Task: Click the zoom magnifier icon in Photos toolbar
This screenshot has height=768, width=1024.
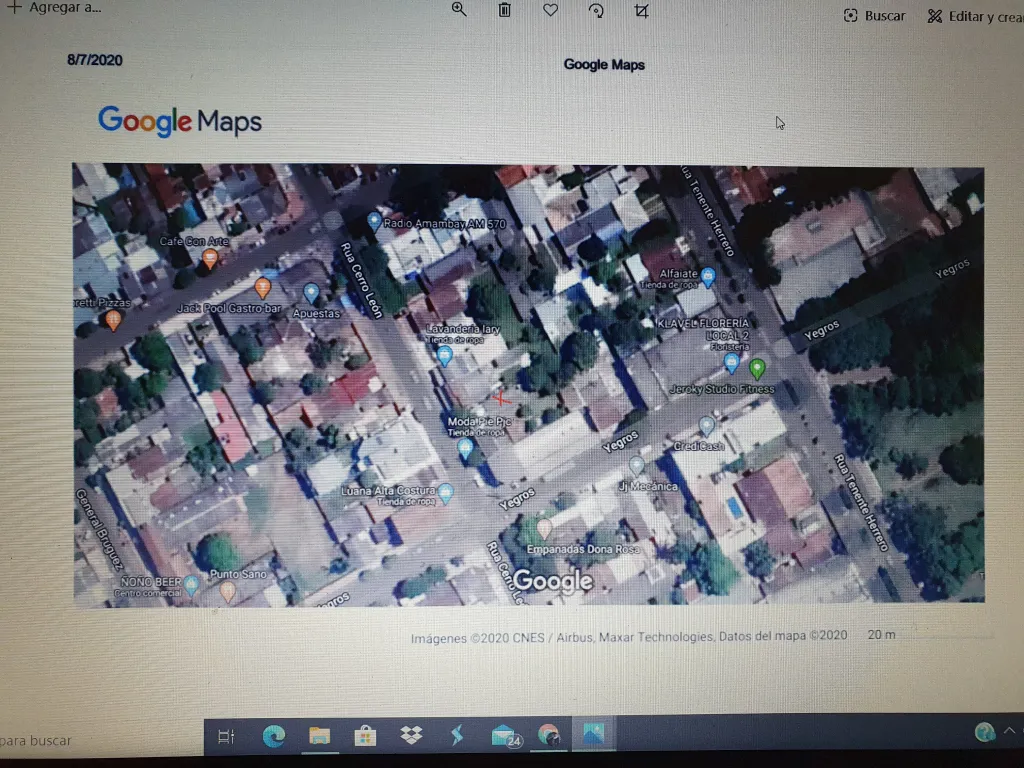Action: [459, 9]
